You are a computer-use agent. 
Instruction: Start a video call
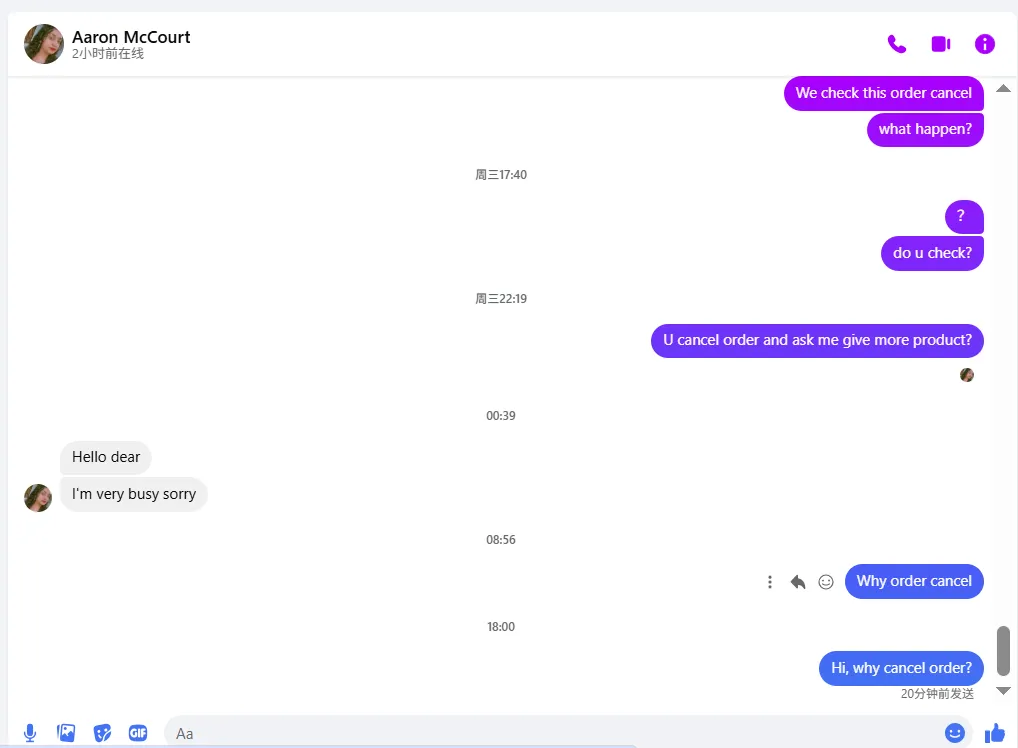pyautogui.click(x=941, y=44)
